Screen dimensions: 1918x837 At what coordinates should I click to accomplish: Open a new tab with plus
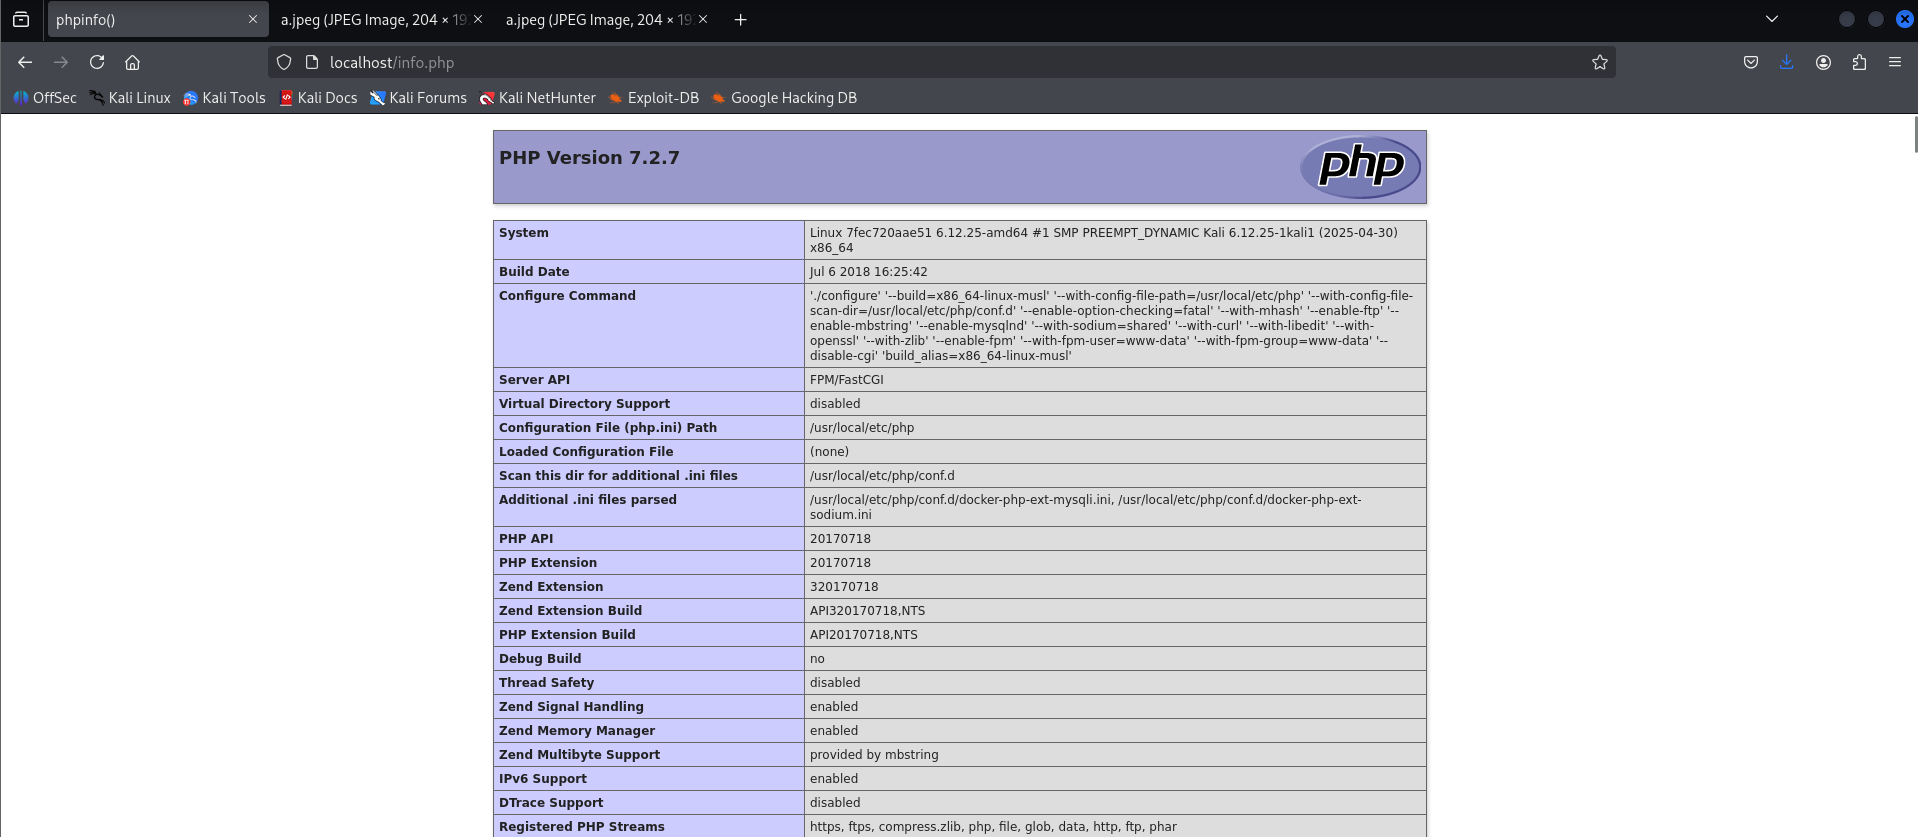740,20
